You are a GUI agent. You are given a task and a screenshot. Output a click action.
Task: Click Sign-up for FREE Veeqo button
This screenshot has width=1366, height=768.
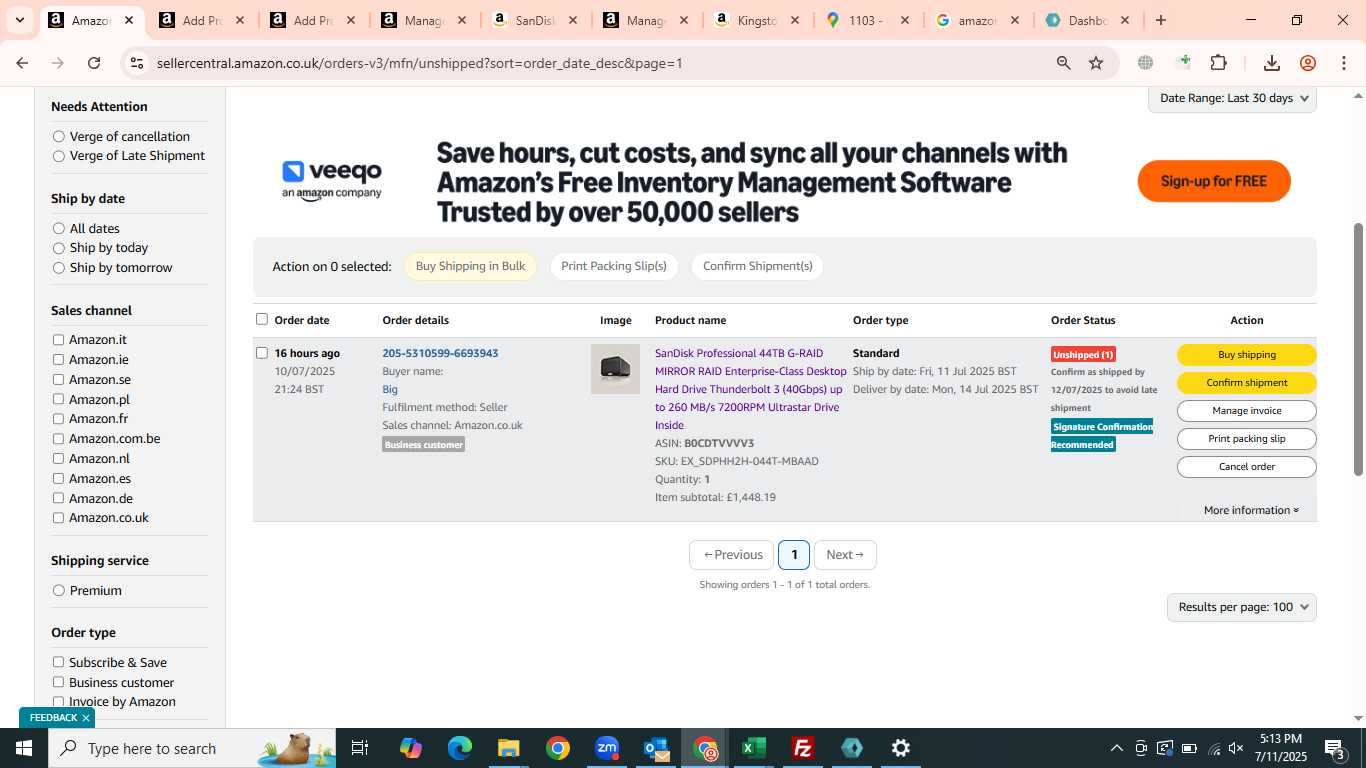tap(1214, 181)
